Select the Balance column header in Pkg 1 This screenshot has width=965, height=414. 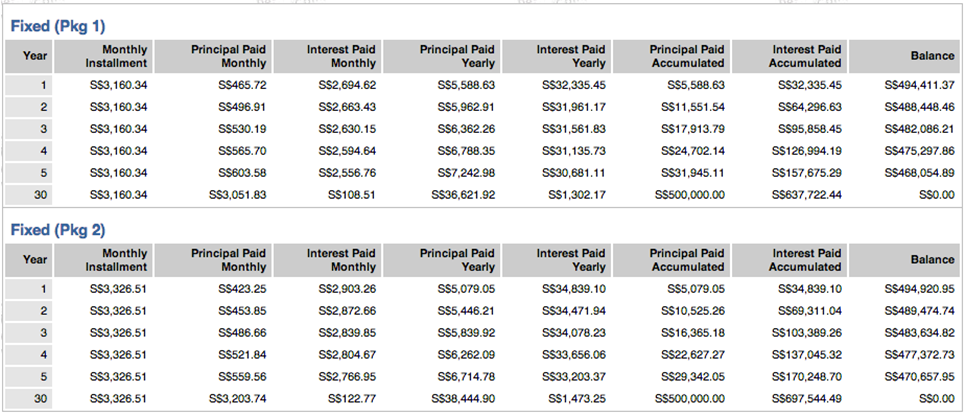(x=904, y=56)
